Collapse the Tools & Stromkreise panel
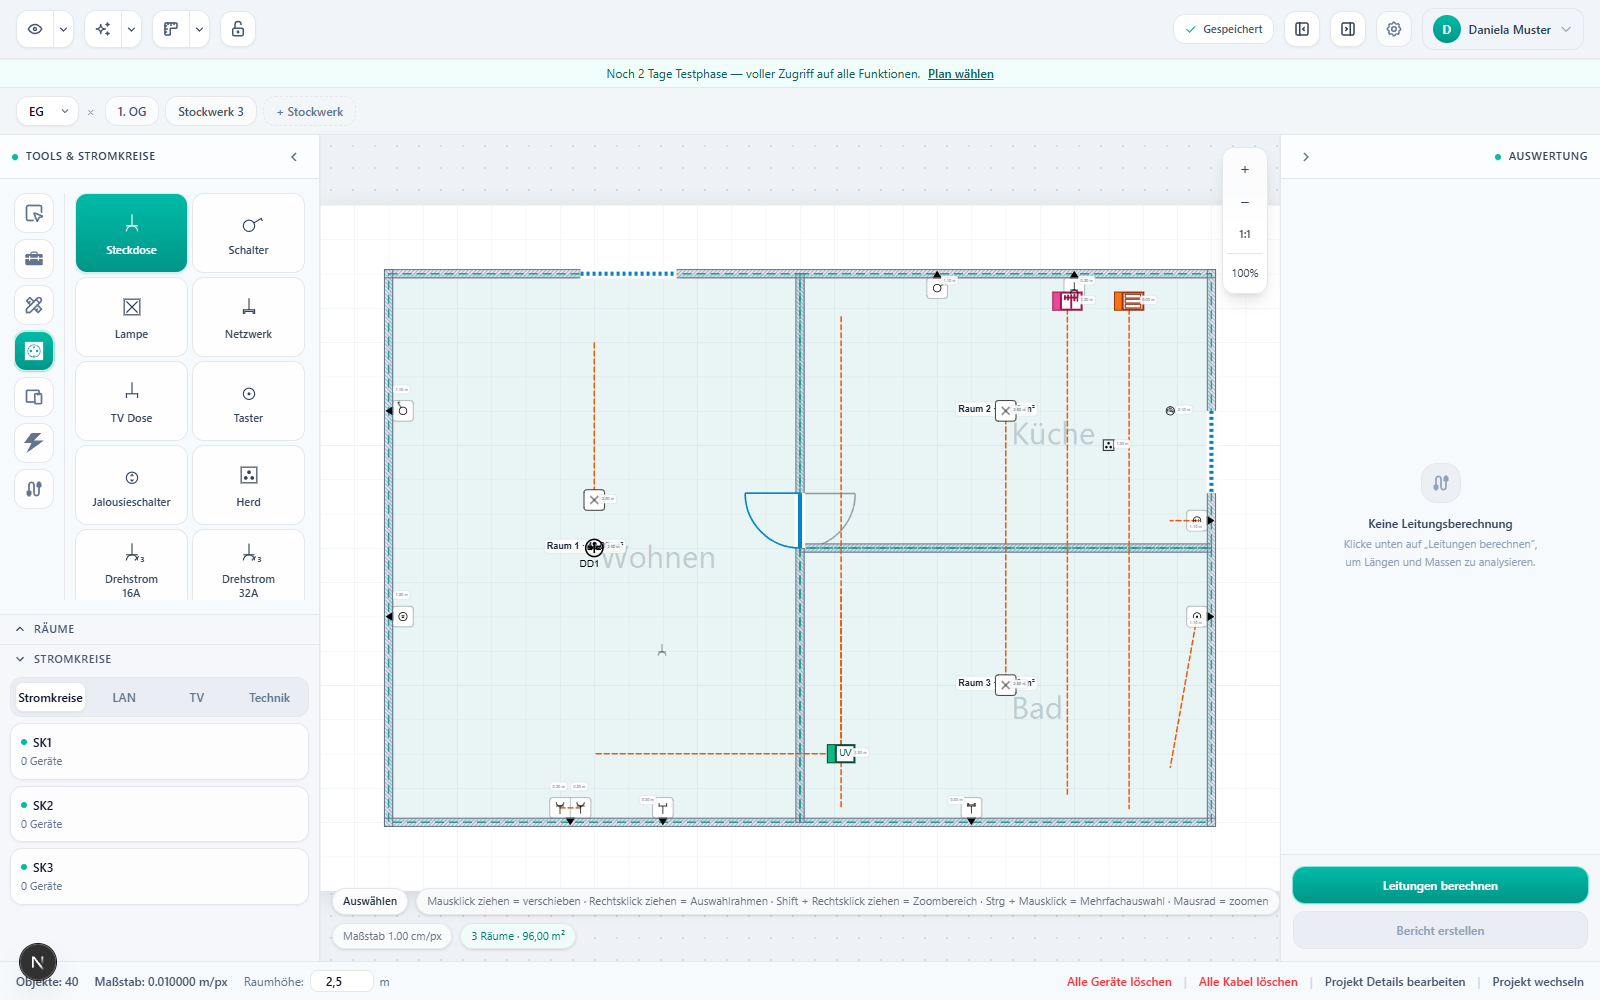1600x1000 pixels. coord(294,156)
